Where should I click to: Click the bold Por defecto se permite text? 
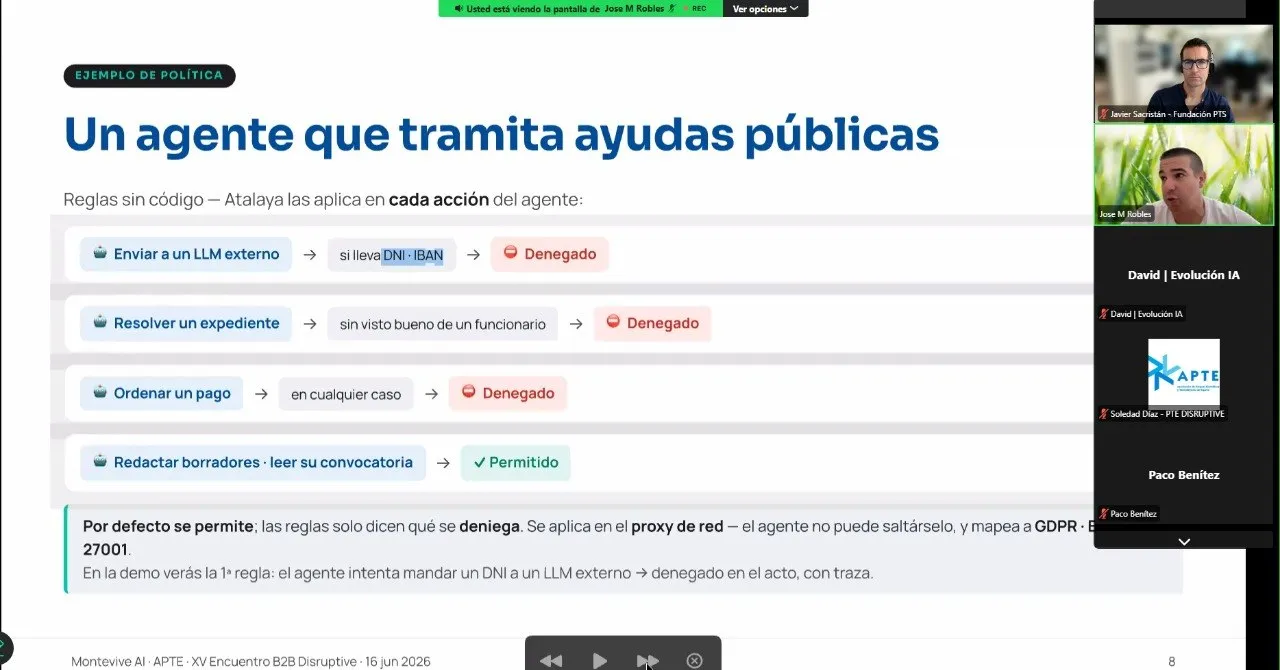(x=168, y=525)
